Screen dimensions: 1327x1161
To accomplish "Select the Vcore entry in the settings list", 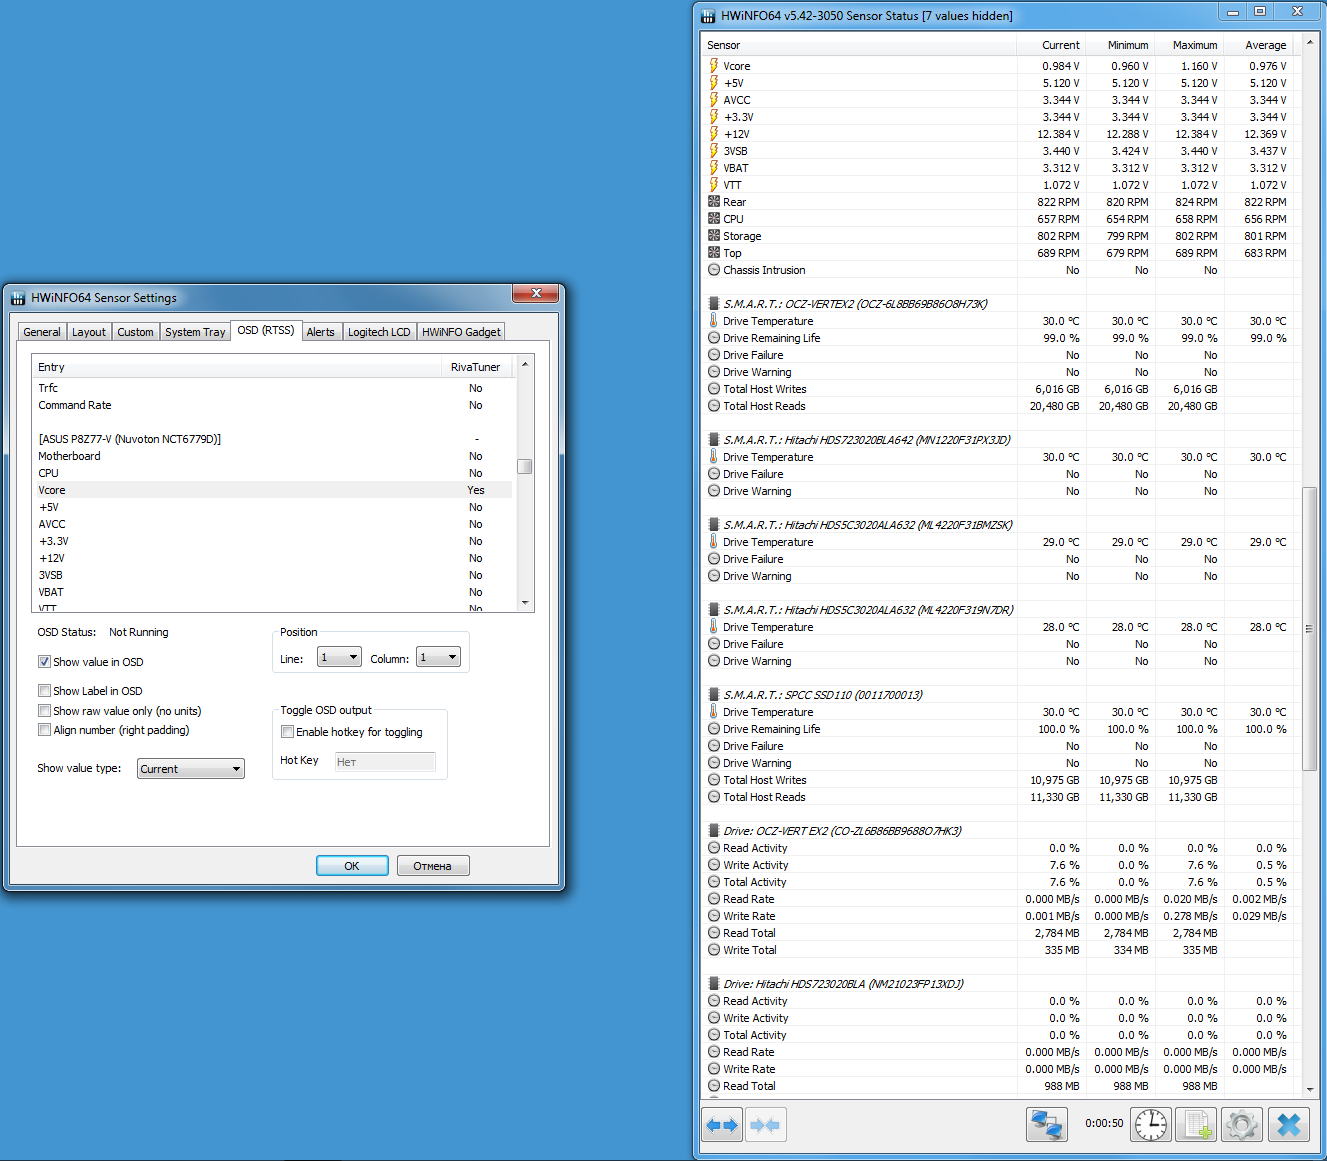I will [x=272, y=490].
